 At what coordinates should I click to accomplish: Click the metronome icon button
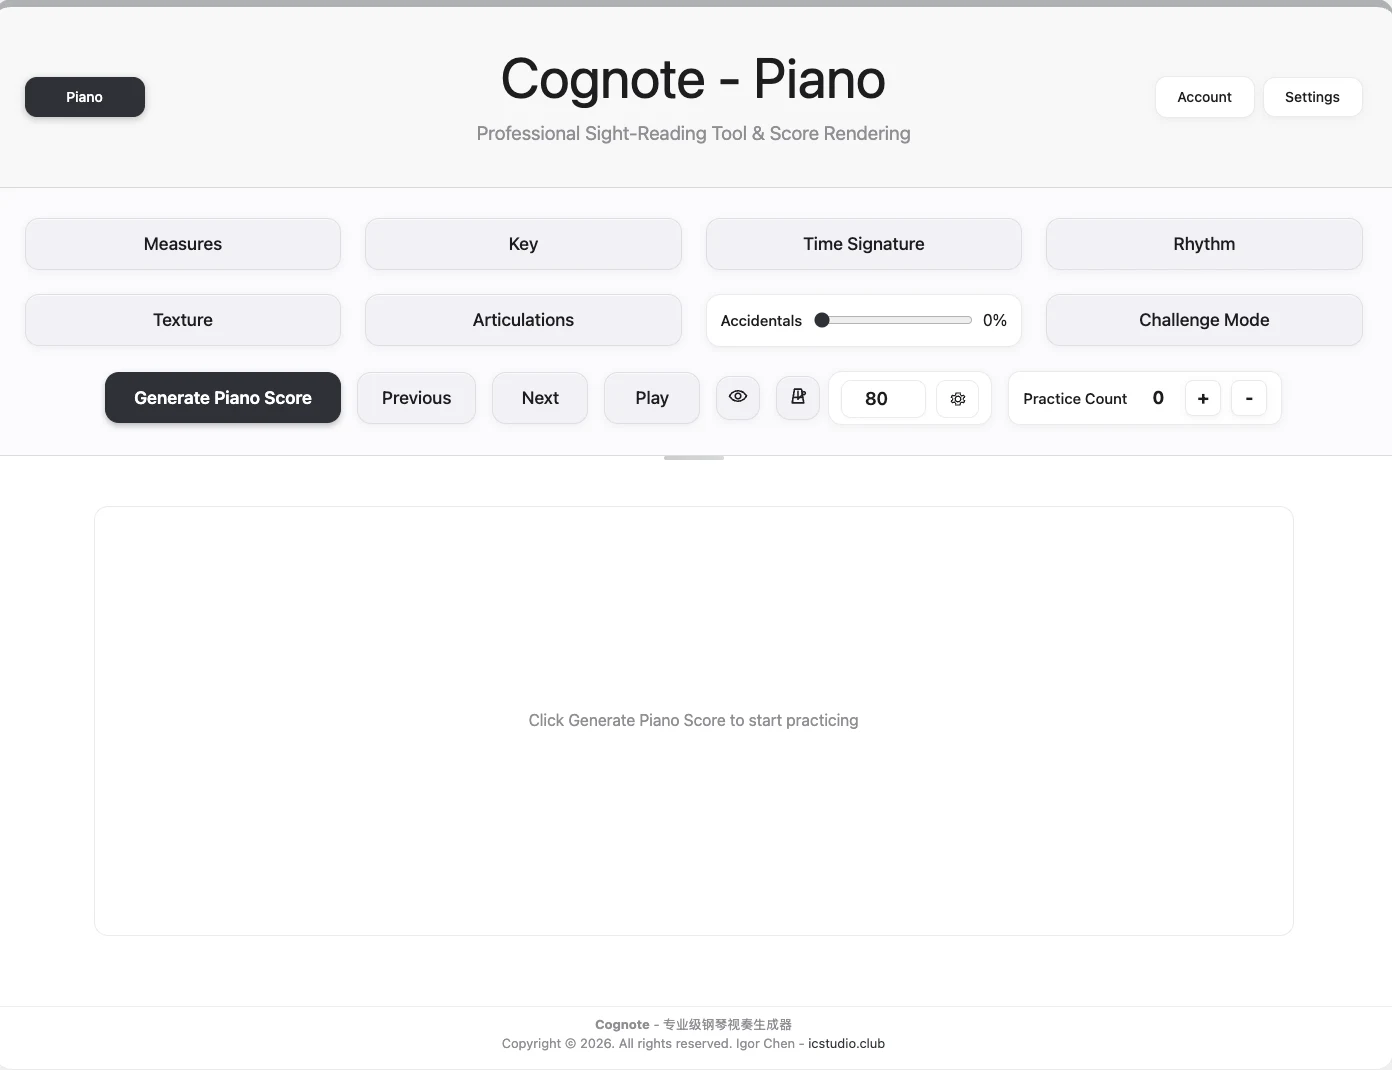click(798, 397)
